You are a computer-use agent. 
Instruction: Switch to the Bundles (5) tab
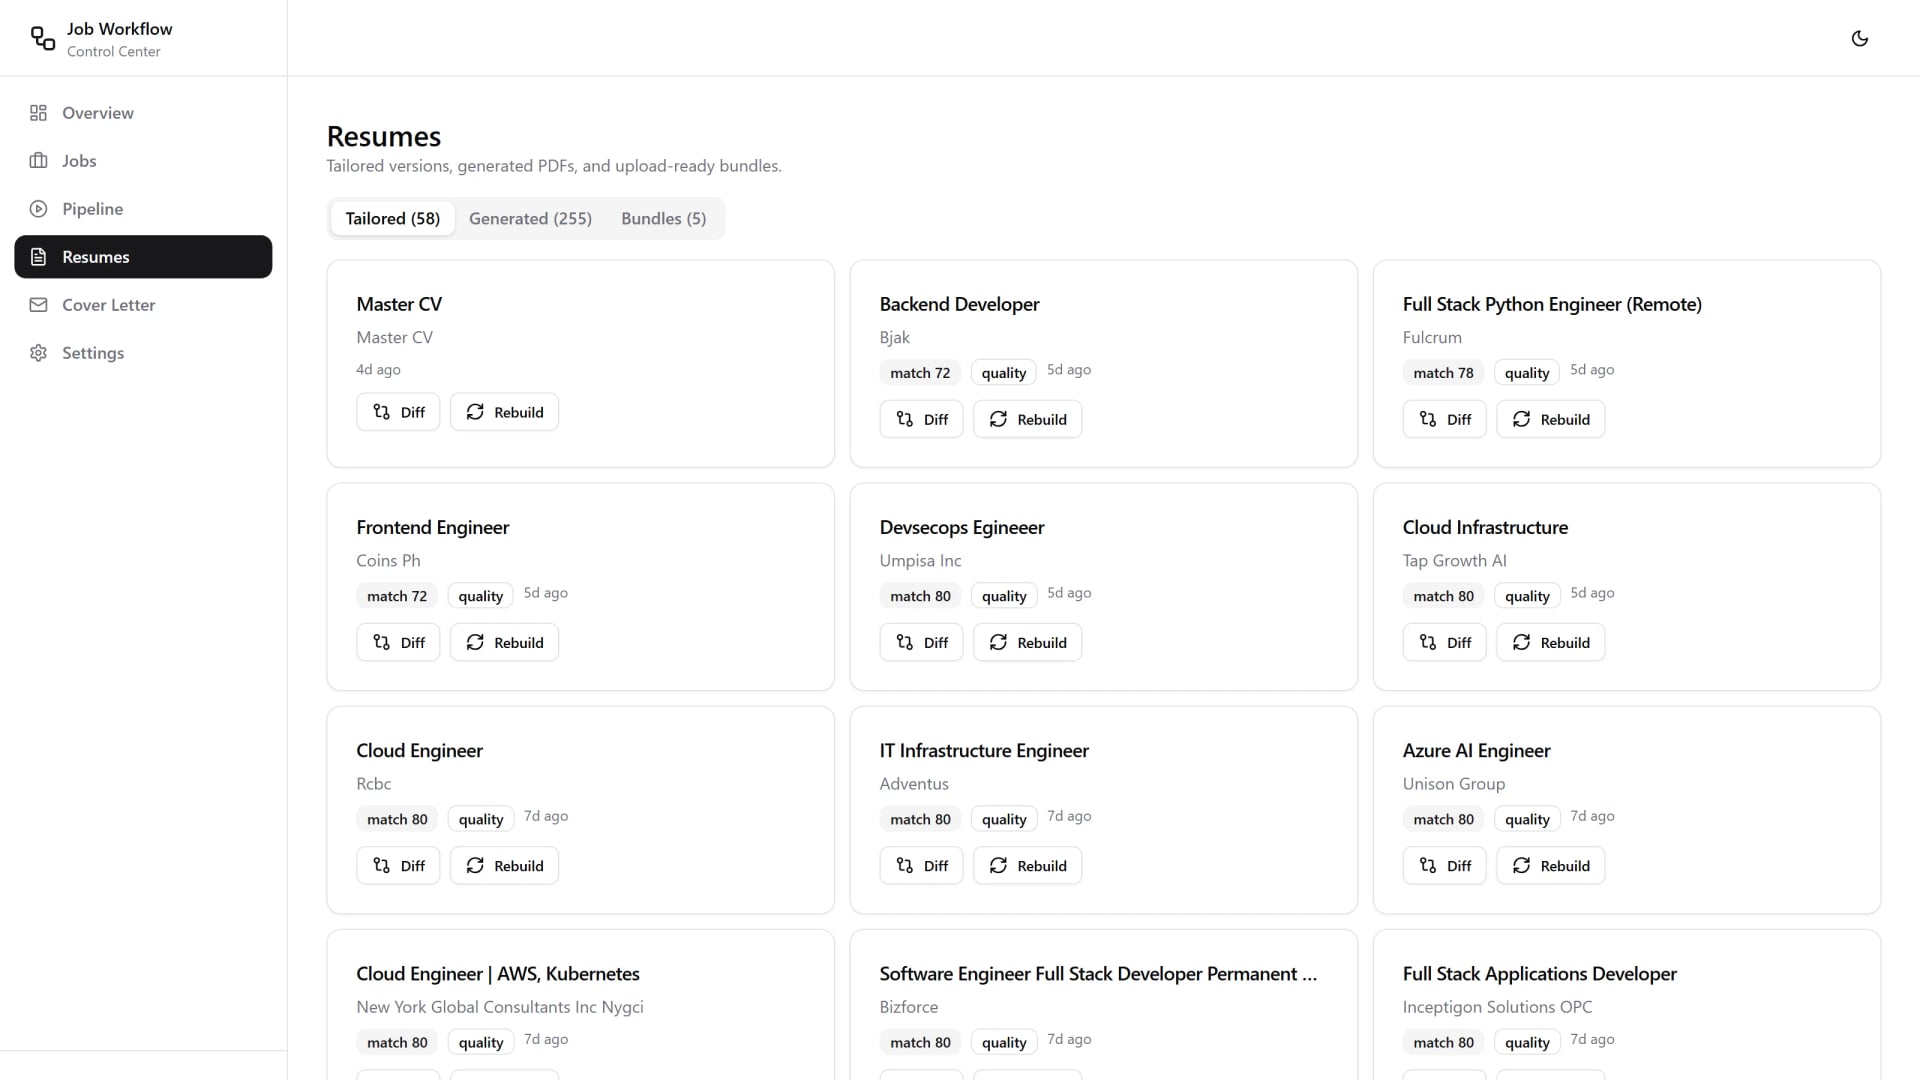[x=663, y=218]
